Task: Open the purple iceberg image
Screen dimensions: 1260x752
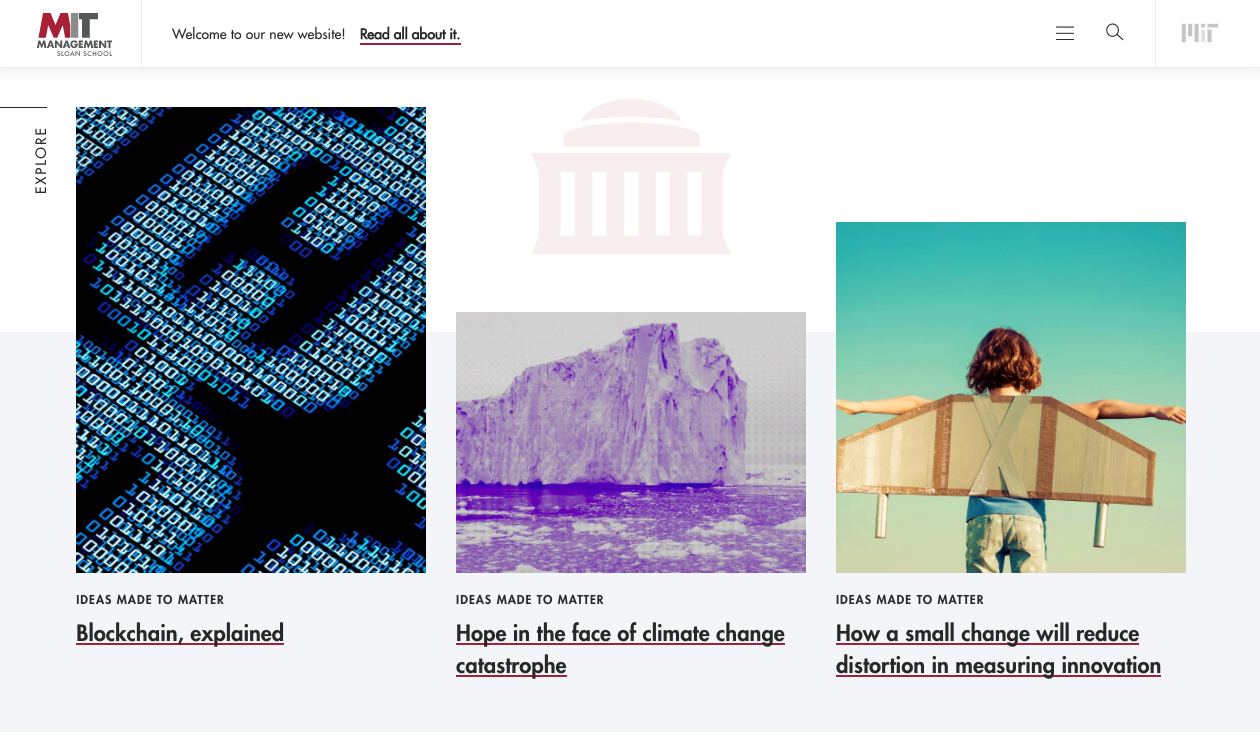Action: pyautogui.click(x=631, y=442)
